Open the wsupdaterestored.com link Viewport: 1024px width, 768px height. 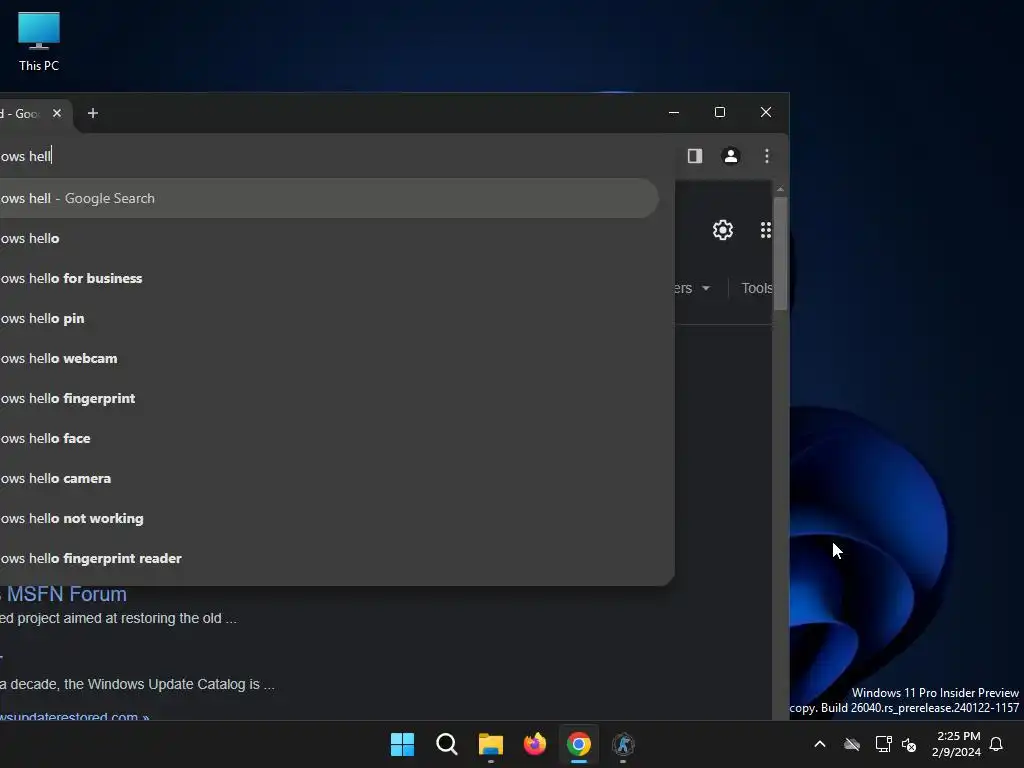74,716
